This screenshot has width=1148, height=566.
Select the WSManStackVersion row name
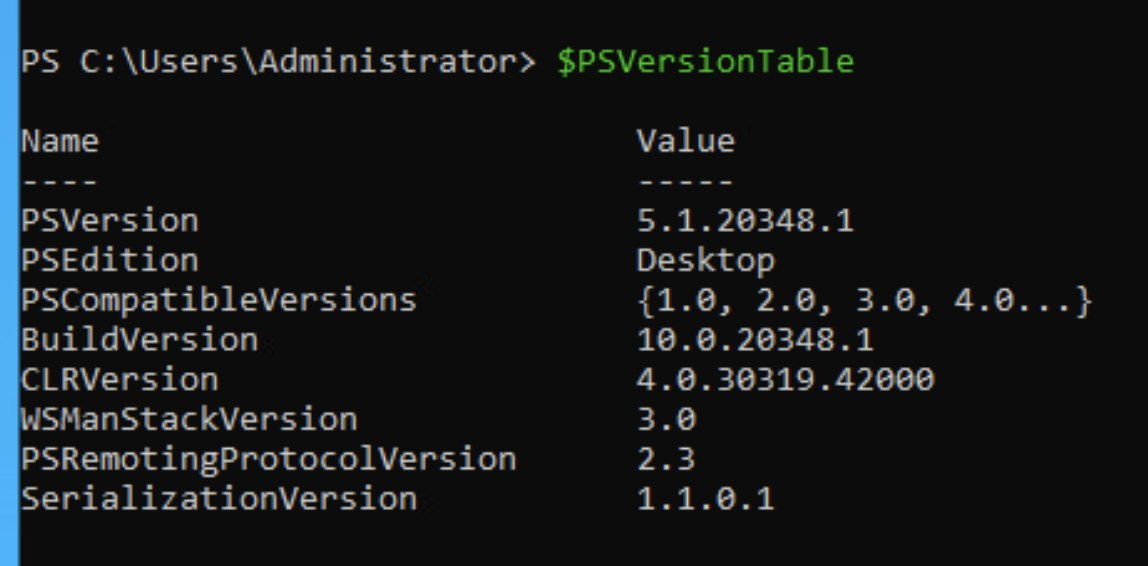(189, 419)
